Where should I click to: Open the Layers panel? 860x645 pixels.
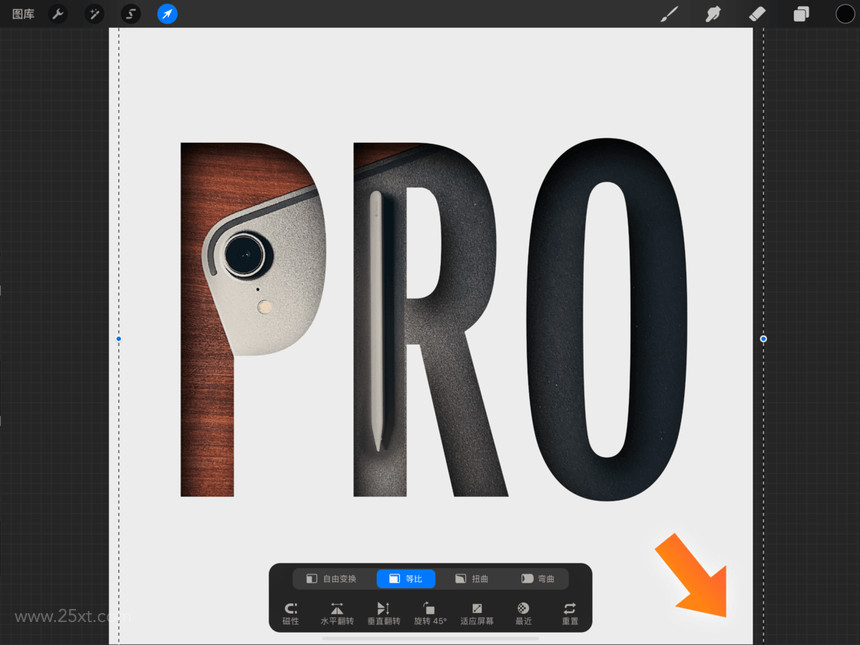point(801,14)
